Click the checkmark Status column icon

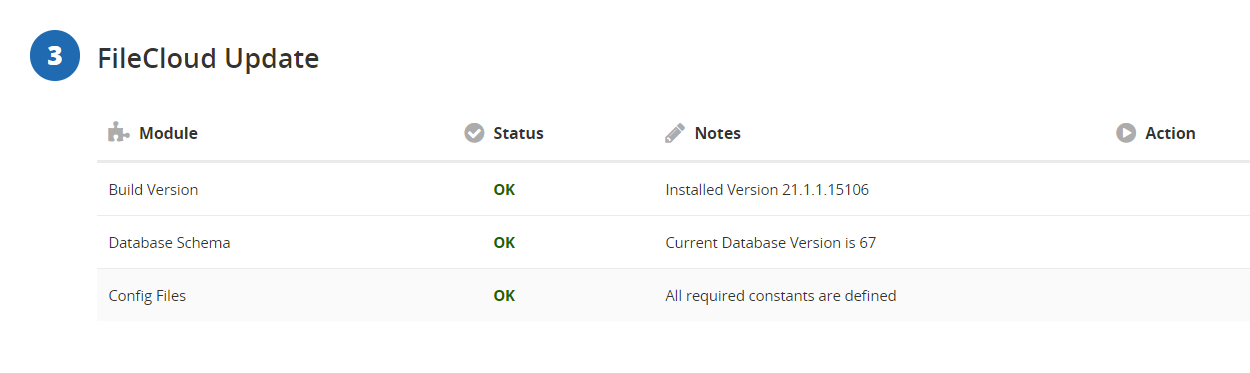[x=475, y=133]
